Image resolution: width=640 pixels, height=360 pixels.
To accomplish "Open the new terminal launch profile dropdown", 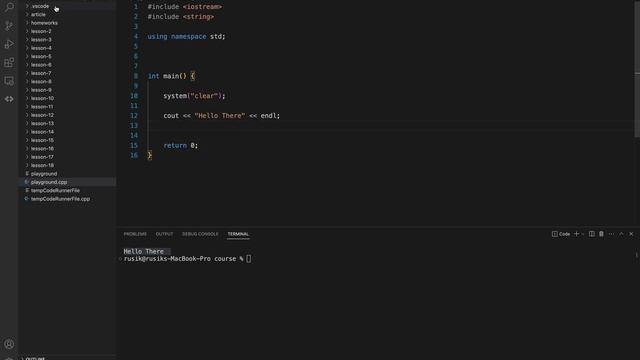I will pyautogui.click(x=582, y=234).
